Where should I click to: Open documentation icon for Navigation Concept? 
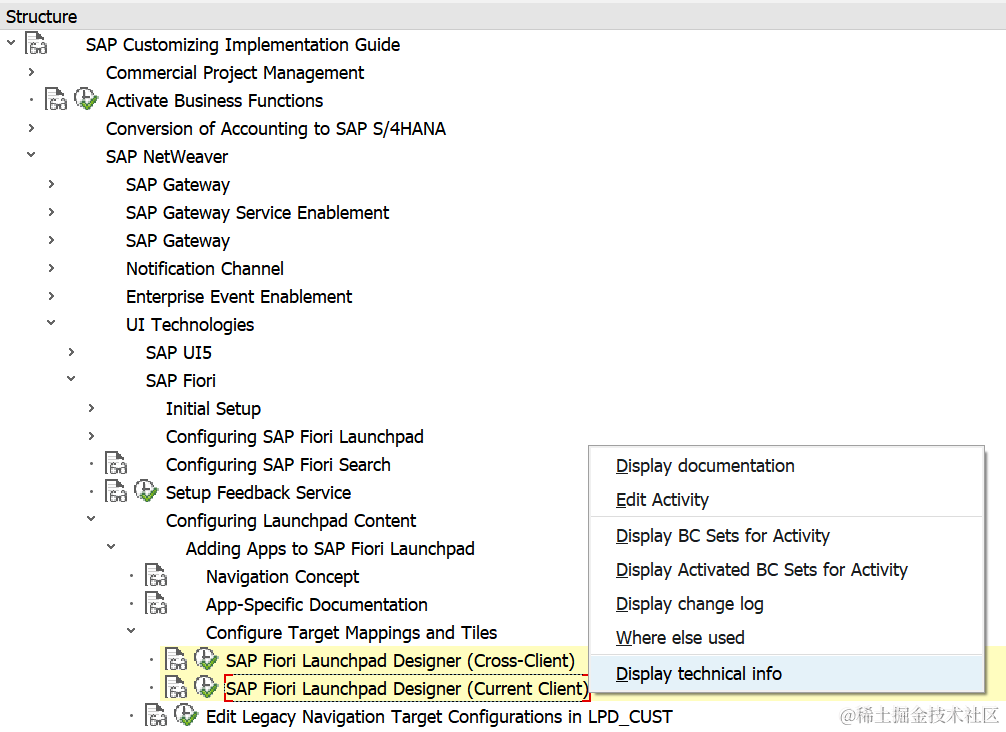click(x=156, y=576)
